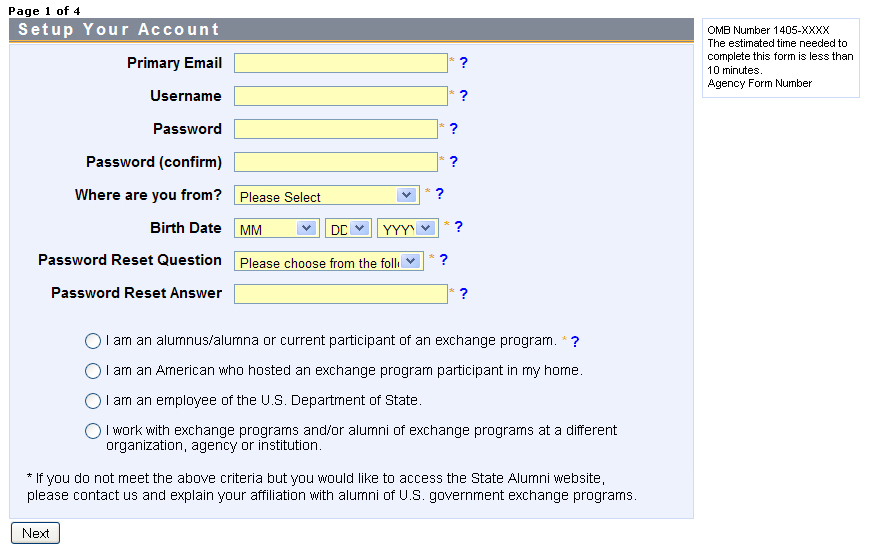The height and width of the screenshot is (558, 870).
Task: Focus the Username text field
Action: (340, 96)
